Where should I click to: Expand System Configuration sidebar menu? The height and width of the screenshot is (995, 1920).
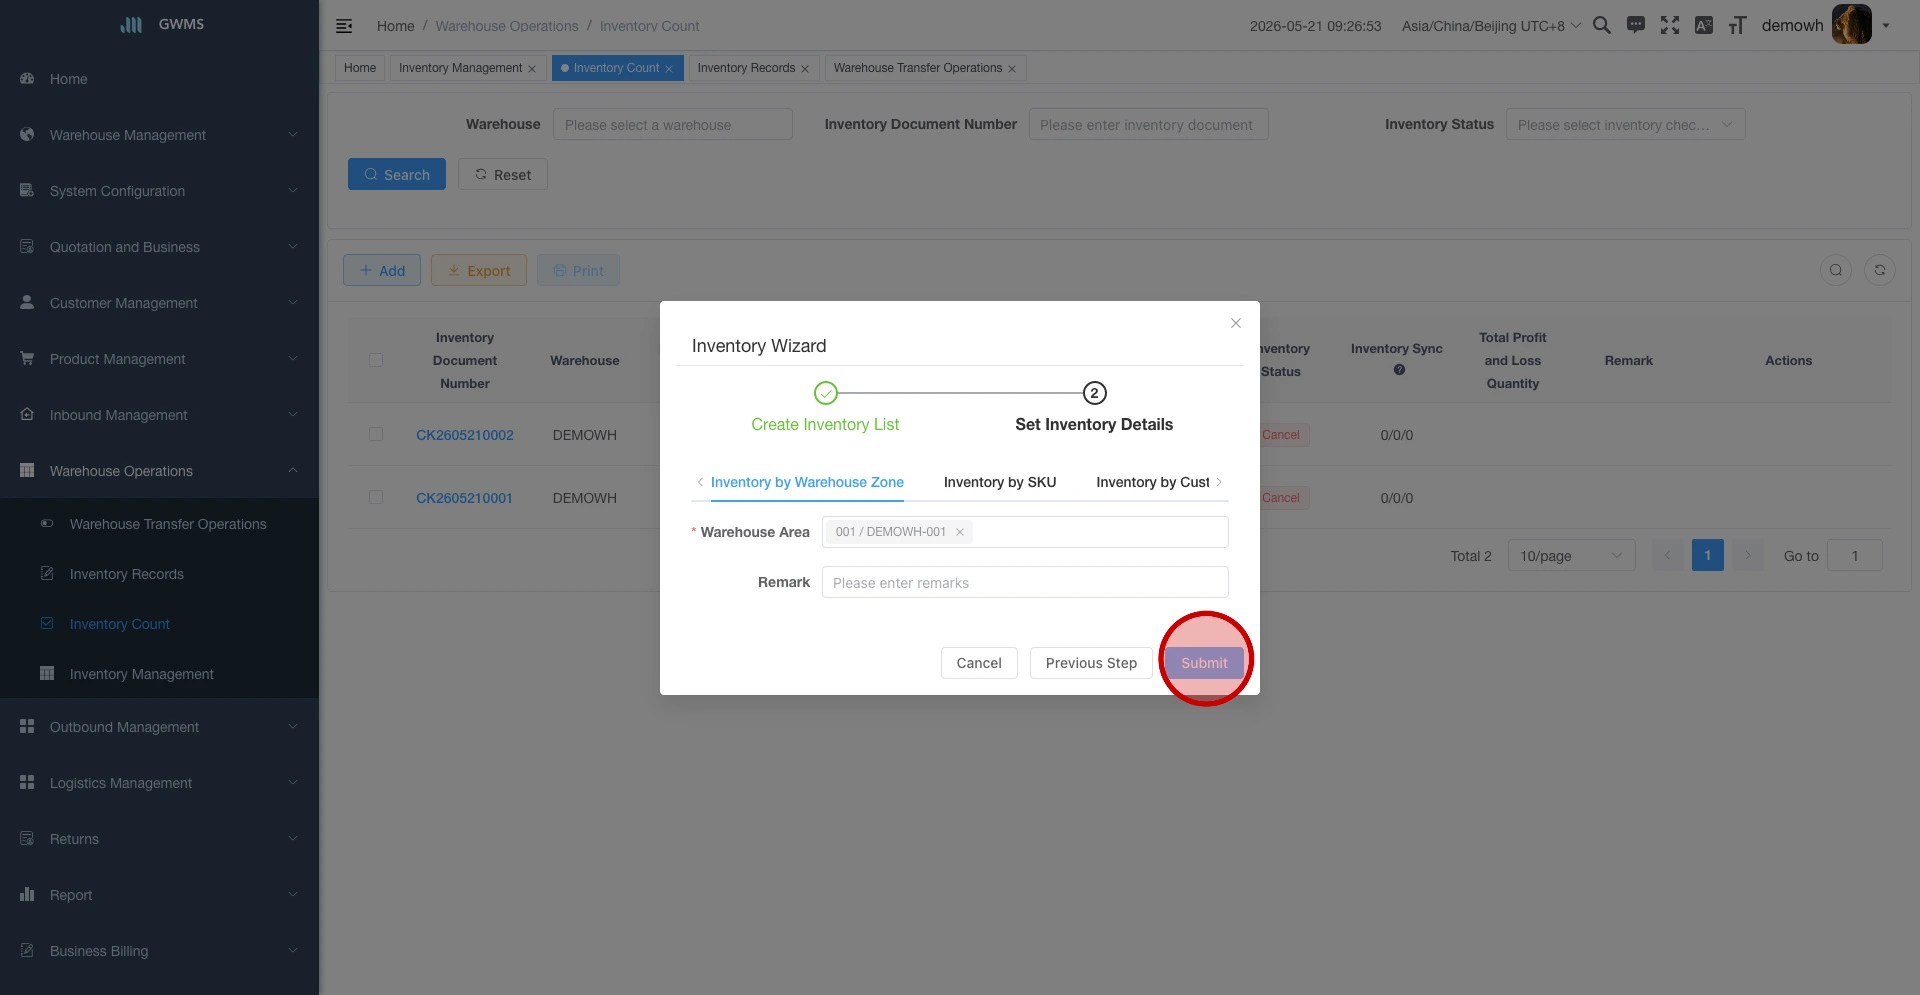[160, 191]
